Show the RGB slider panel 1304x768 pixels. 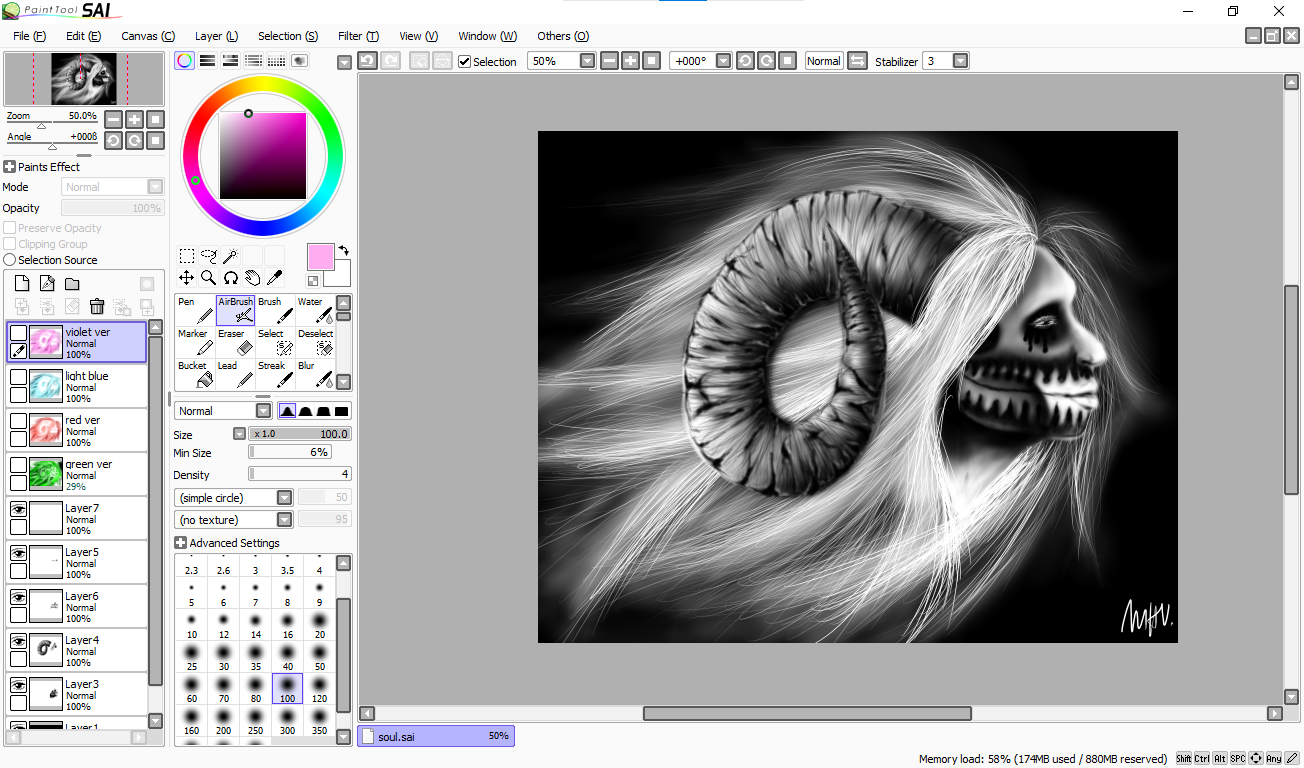click(x=207, y=61)
